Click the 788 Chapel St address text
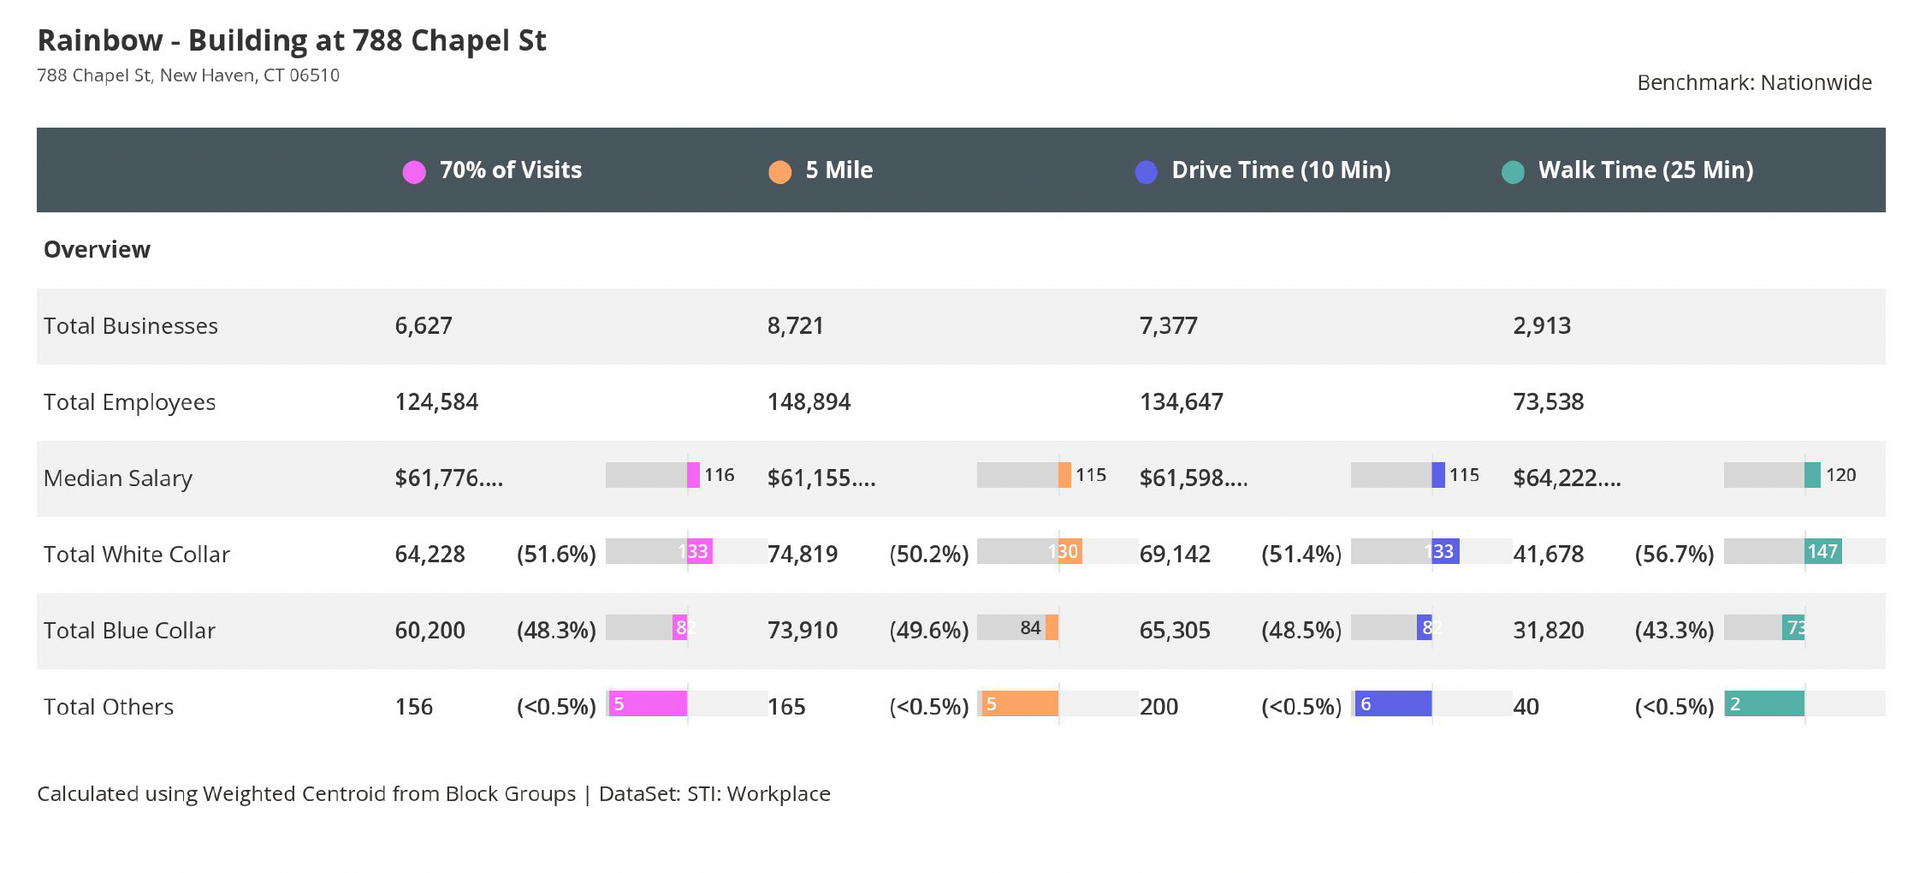This screenshot has height=873, width=1920. point(188,76)
